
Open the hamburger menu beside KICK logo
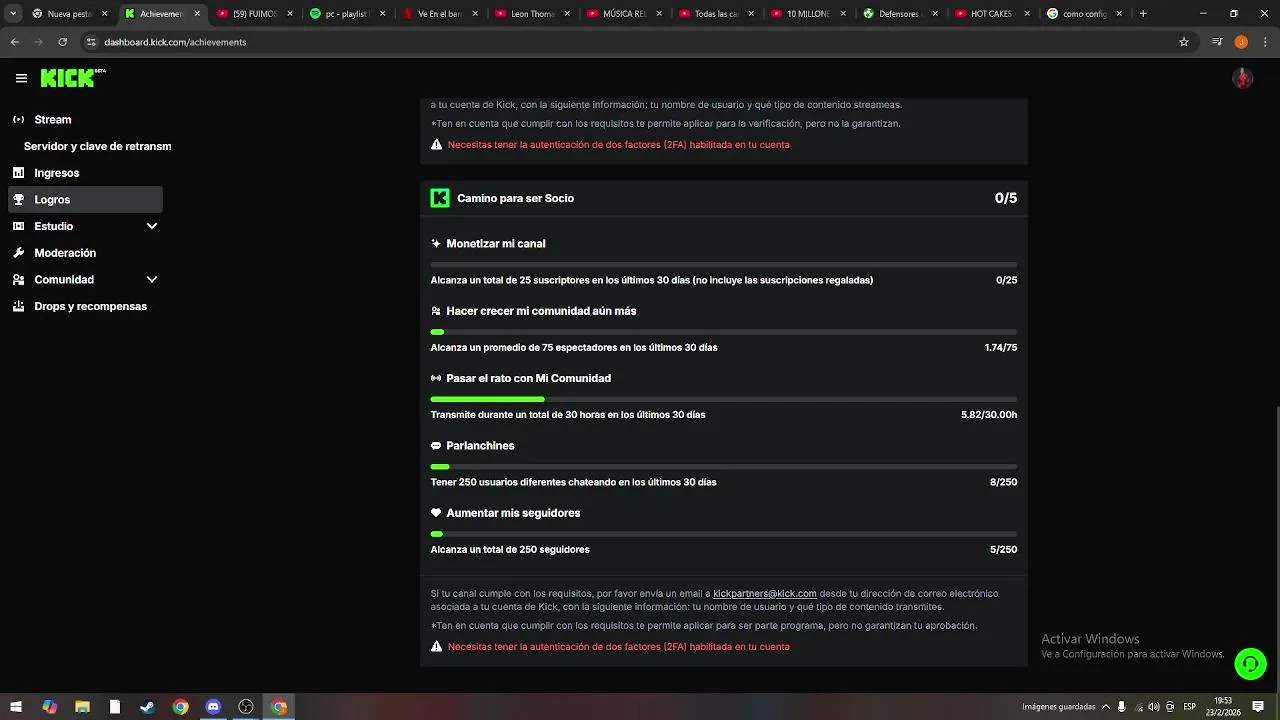point(21,78)
